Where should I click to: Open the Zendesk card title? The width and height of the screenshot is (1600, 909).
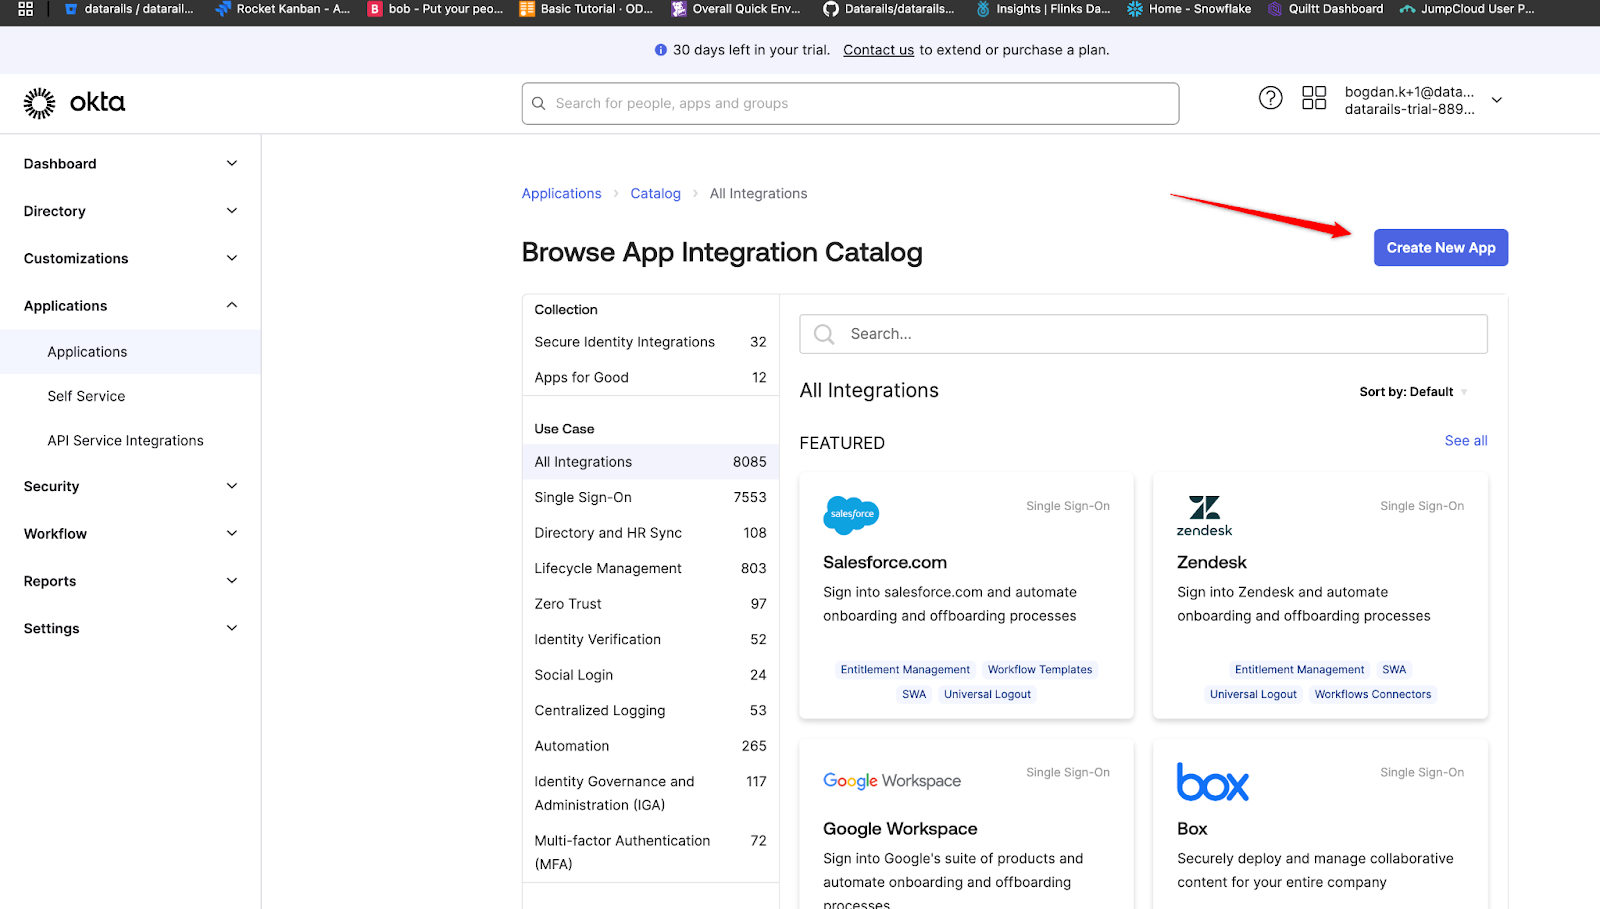point(1211,563)
